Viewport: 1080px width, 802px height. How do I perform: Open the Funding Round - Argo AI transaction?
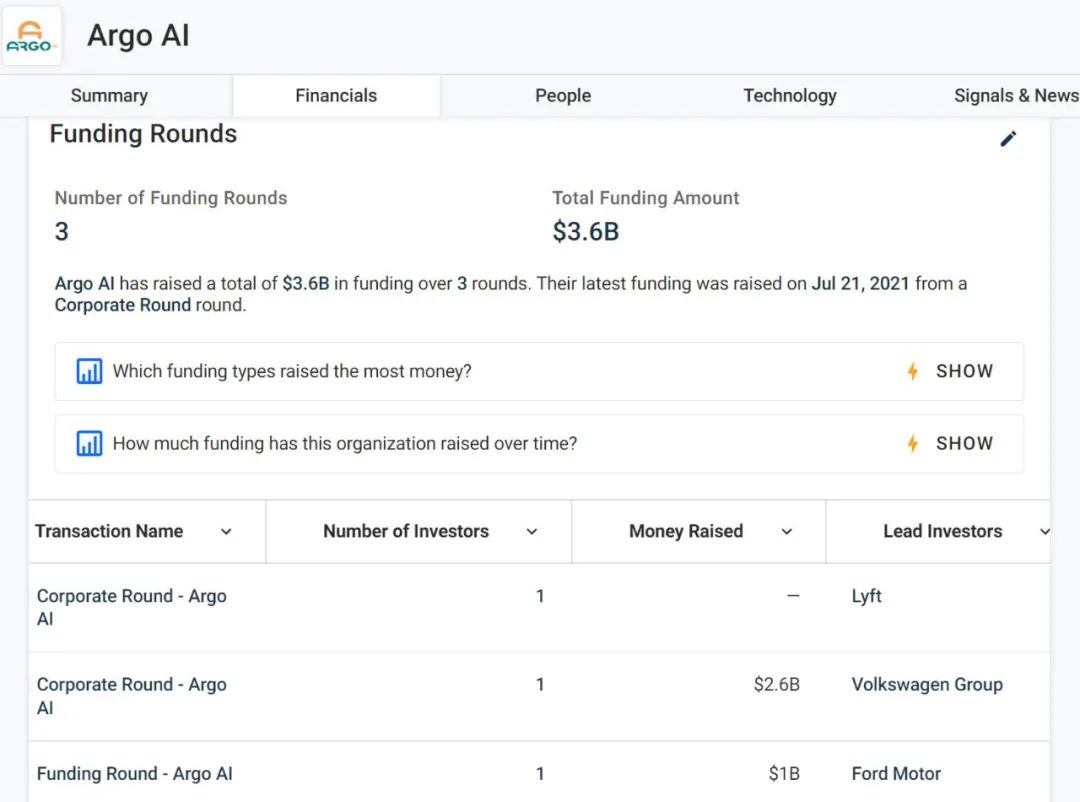click(x=135, y=774)
